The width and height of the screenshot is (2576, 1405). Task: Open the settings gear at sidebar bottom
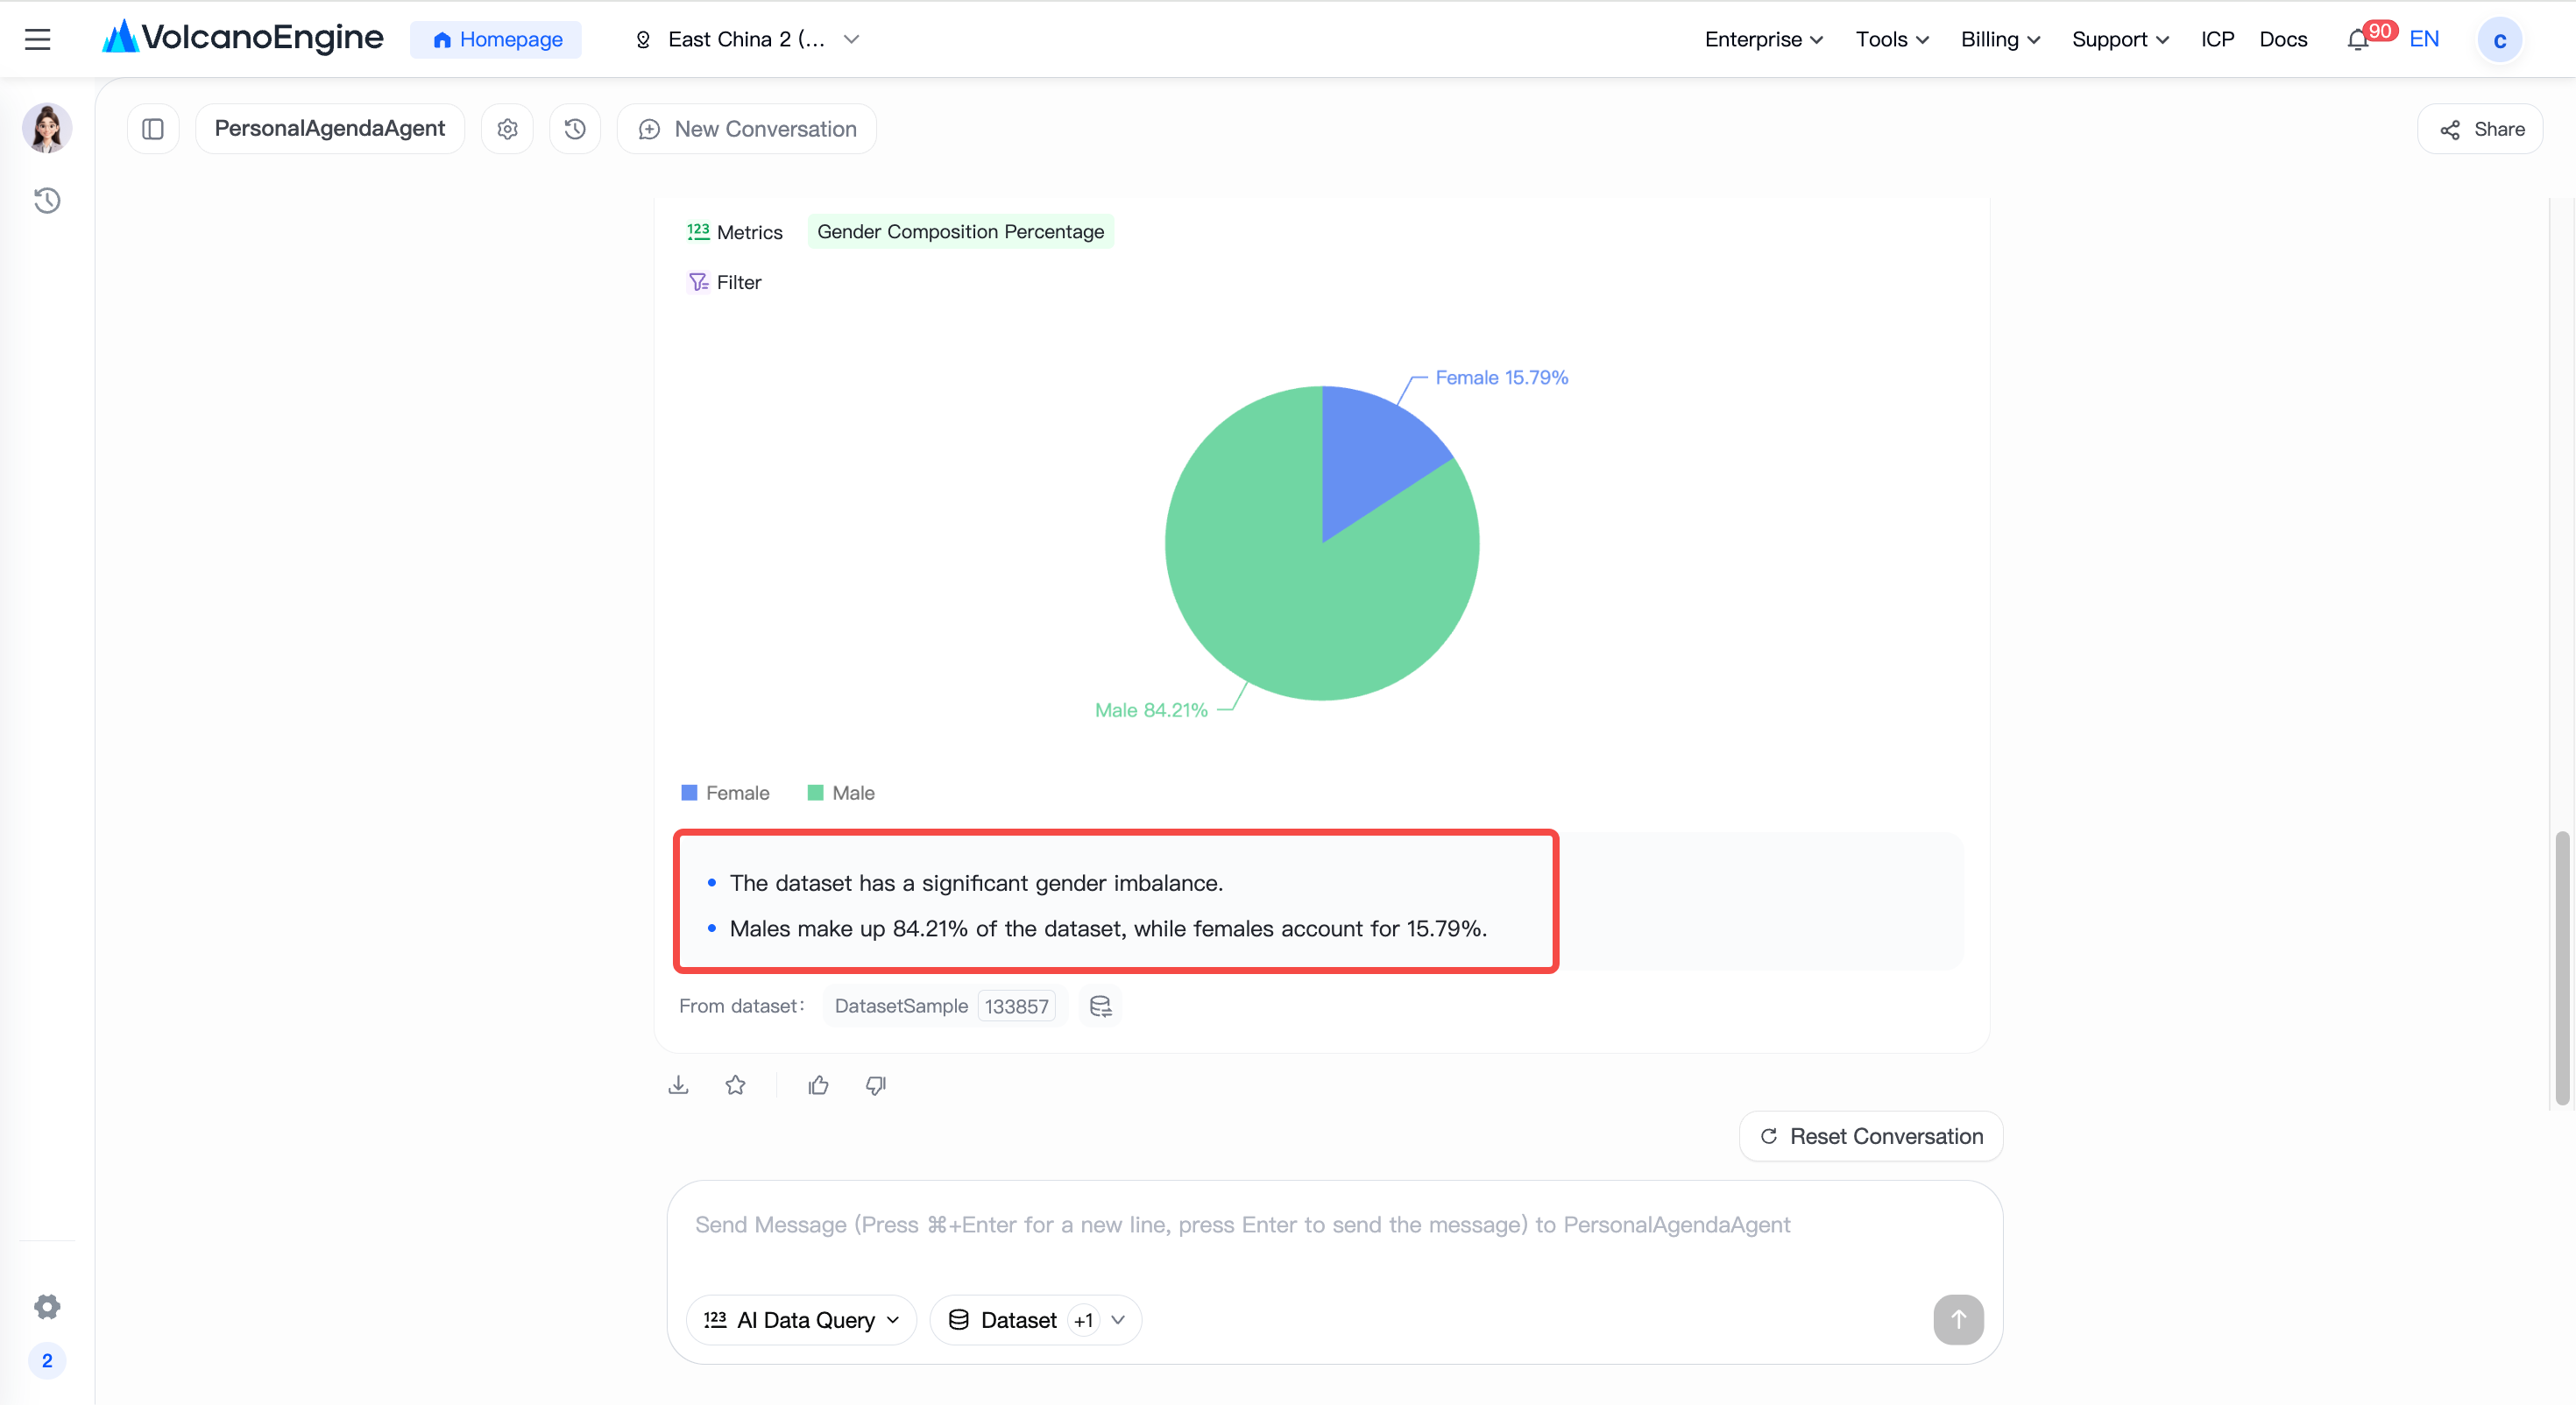(x=47, y=1306)
